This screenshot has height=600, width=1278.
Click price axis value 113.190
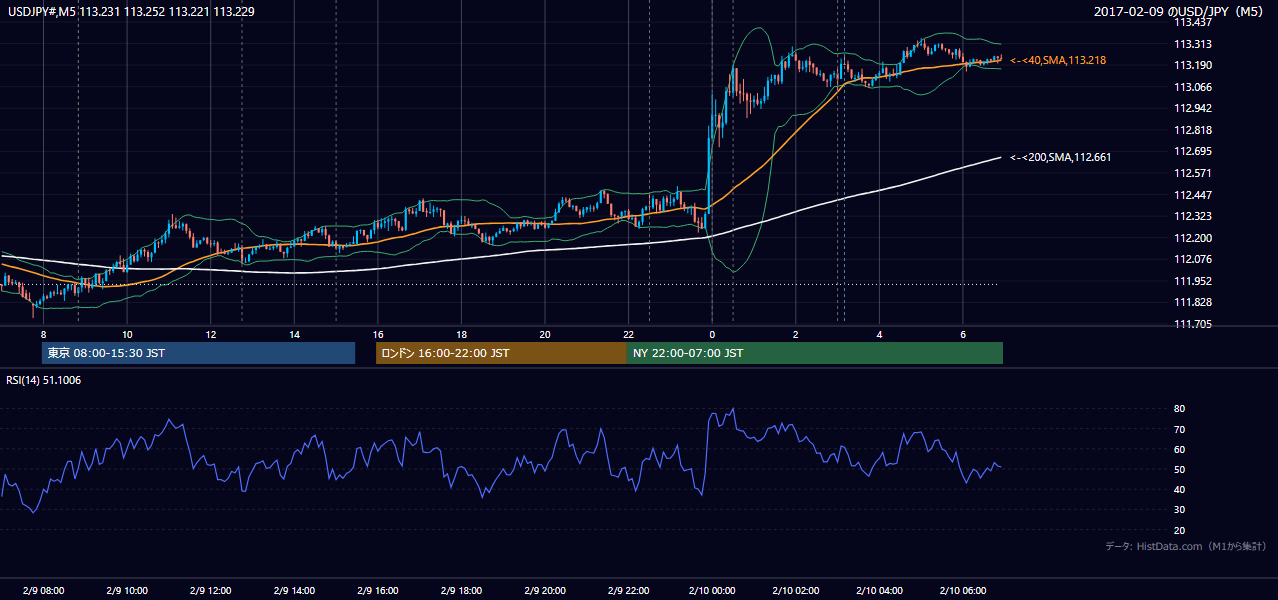pos(1192,66)
